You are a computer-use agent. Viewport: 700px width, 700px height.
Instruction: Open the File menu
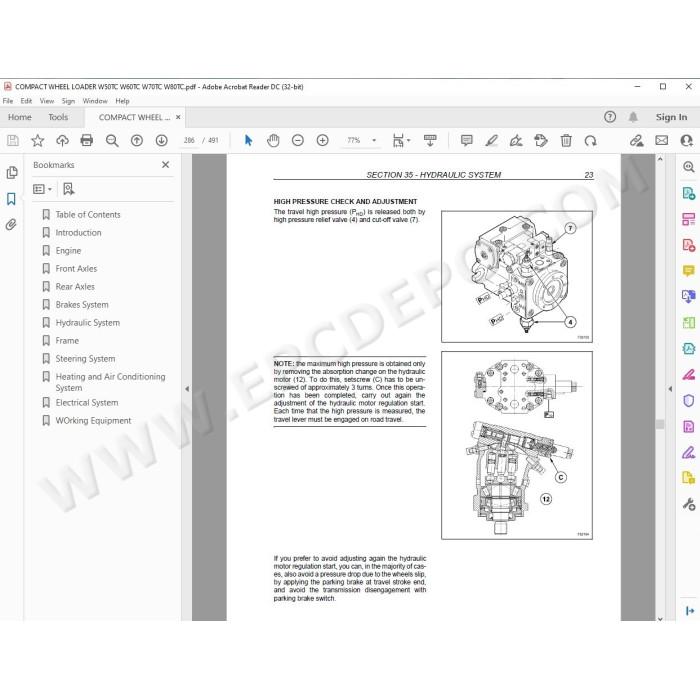(8, 101)
